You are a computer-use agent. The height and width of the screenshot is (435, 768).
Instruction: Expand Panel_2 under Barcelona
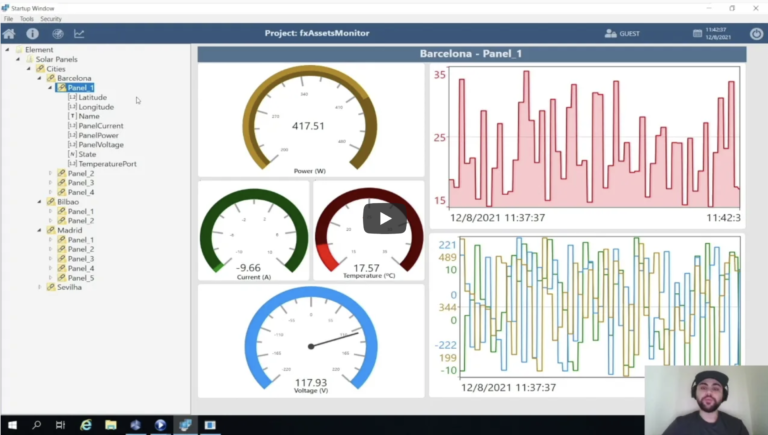click(x=51, y=173)
